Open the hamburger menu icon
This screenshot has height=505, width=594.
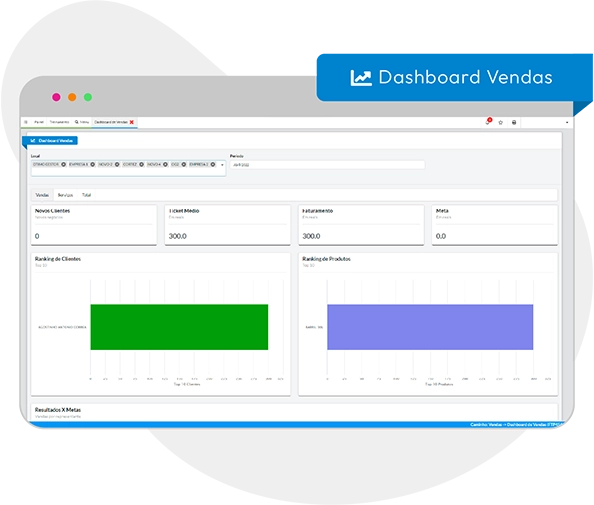[26, 122]
